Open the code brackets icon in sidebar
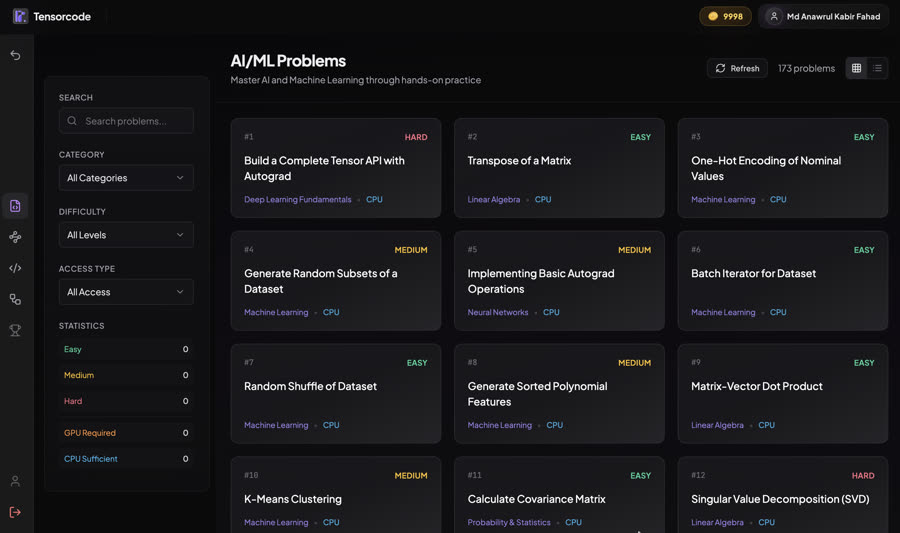This screenshot has height=533, width=900. pyautogui.click(x=15, y=268)
